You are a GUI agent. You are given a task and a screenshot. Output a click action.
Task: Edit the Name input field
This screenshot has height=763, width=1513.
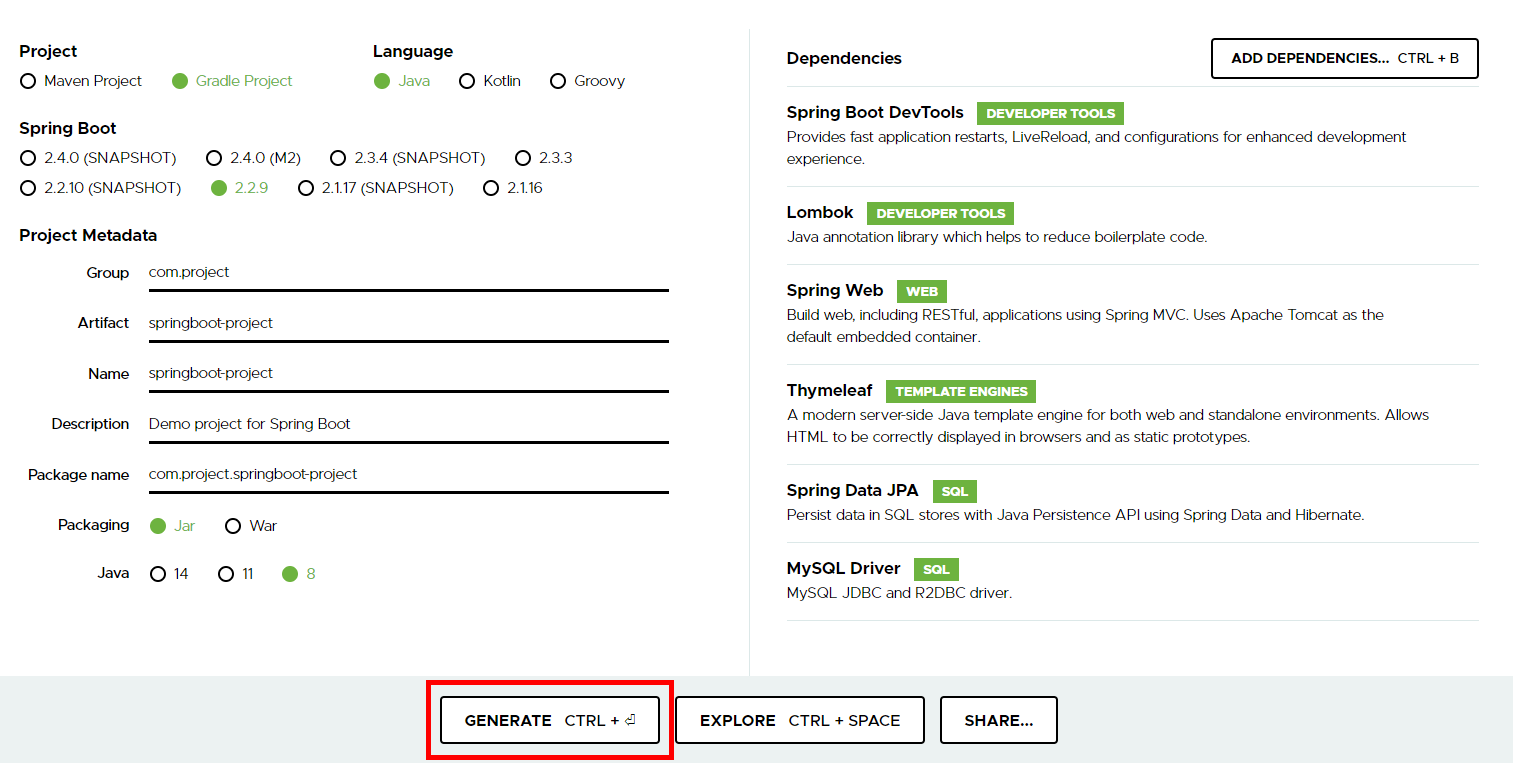point(408,373)
